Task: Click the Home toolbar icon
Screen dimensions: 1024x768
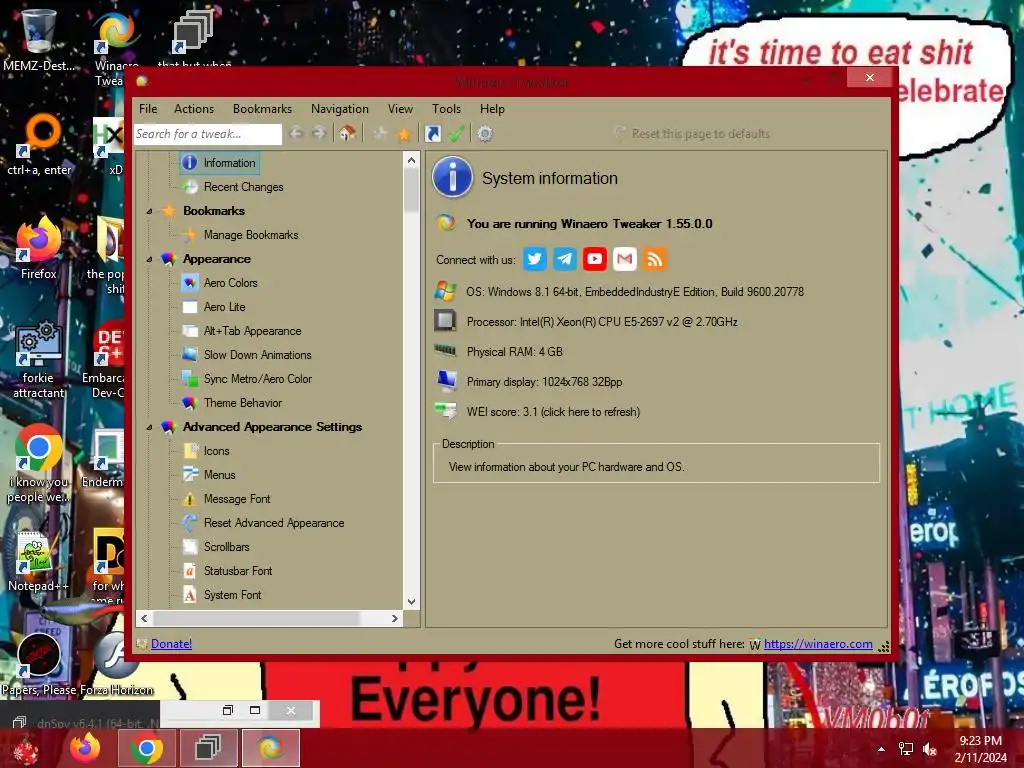Action: [347, 134]
